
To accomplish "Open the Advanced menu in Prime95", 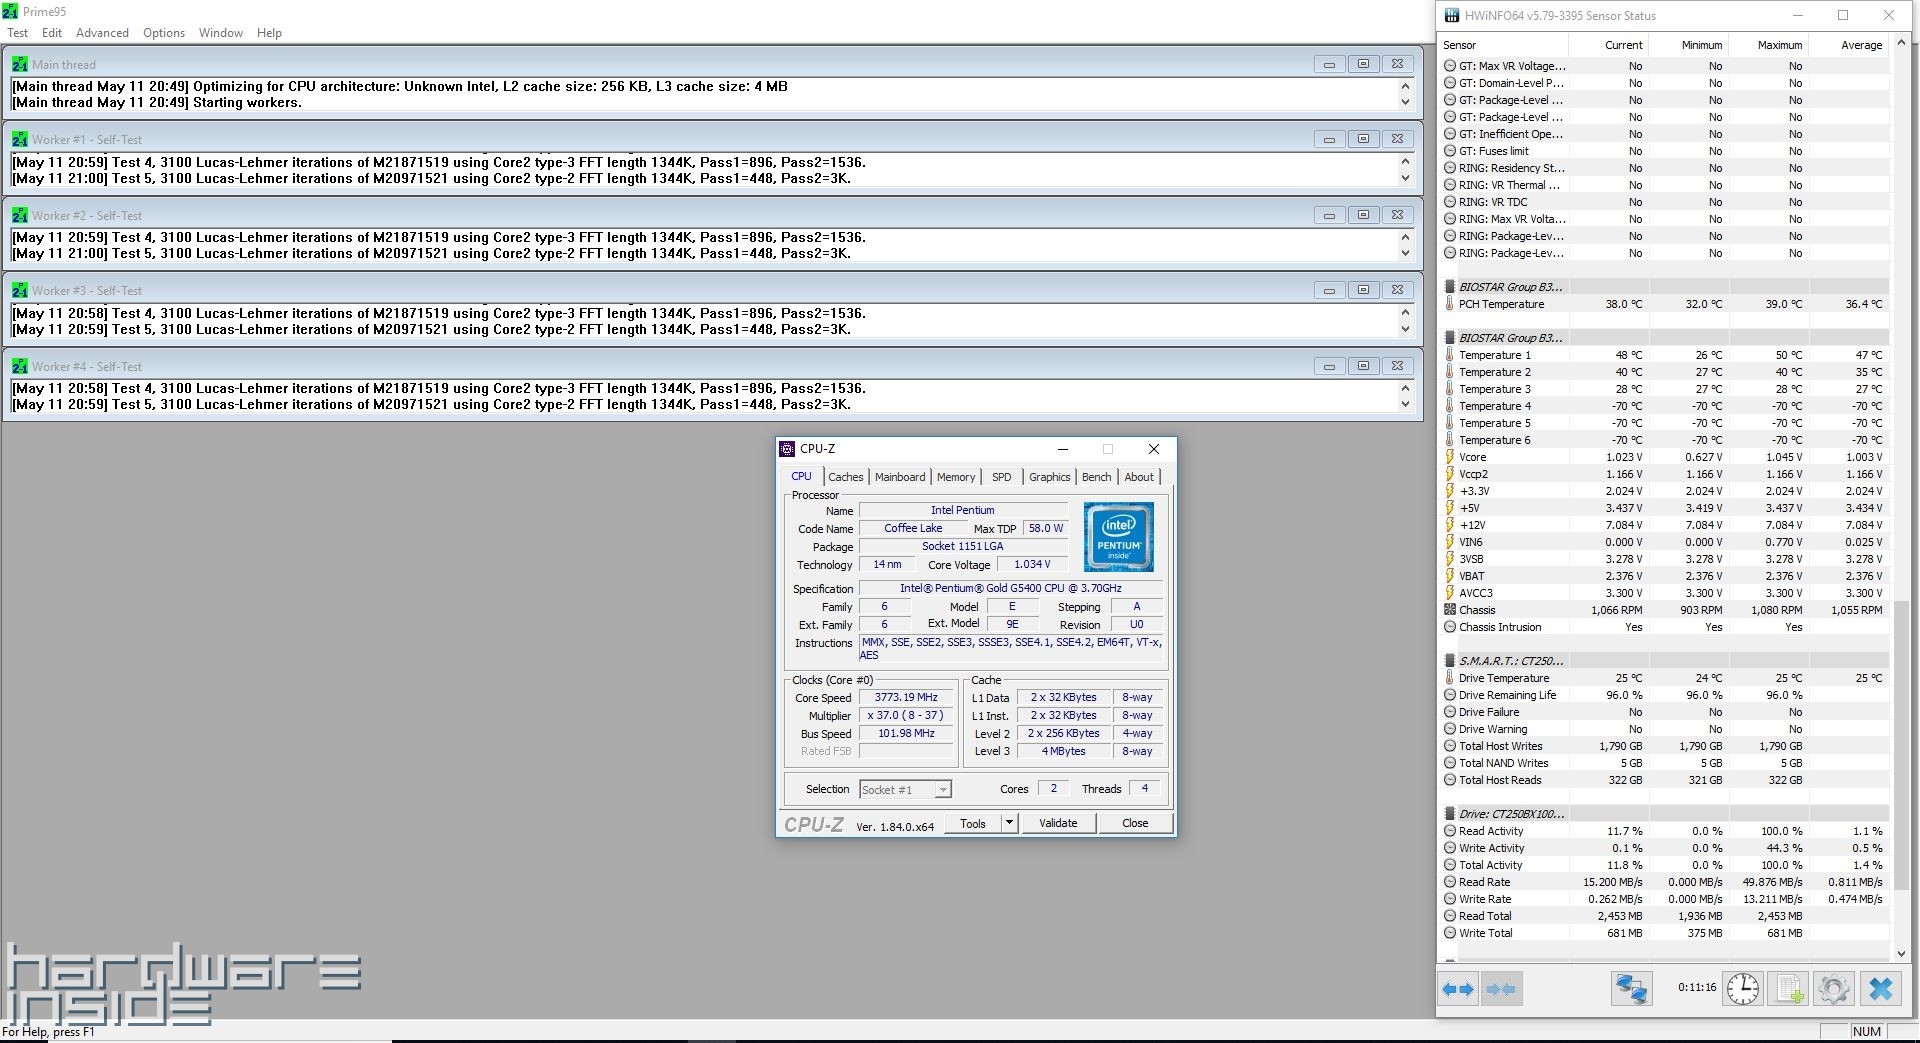I will (x=102, y=33).
